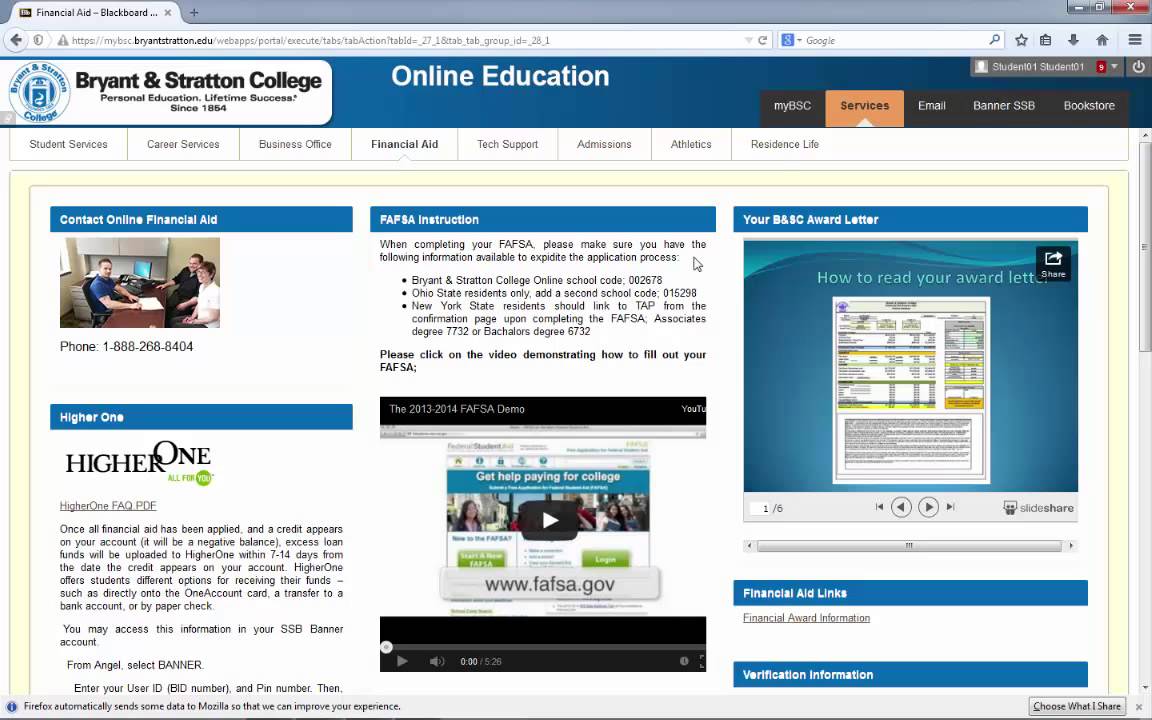Click the YouTube logo on the video
Screen dimensions: 1152x720
[x=693, y=409]
